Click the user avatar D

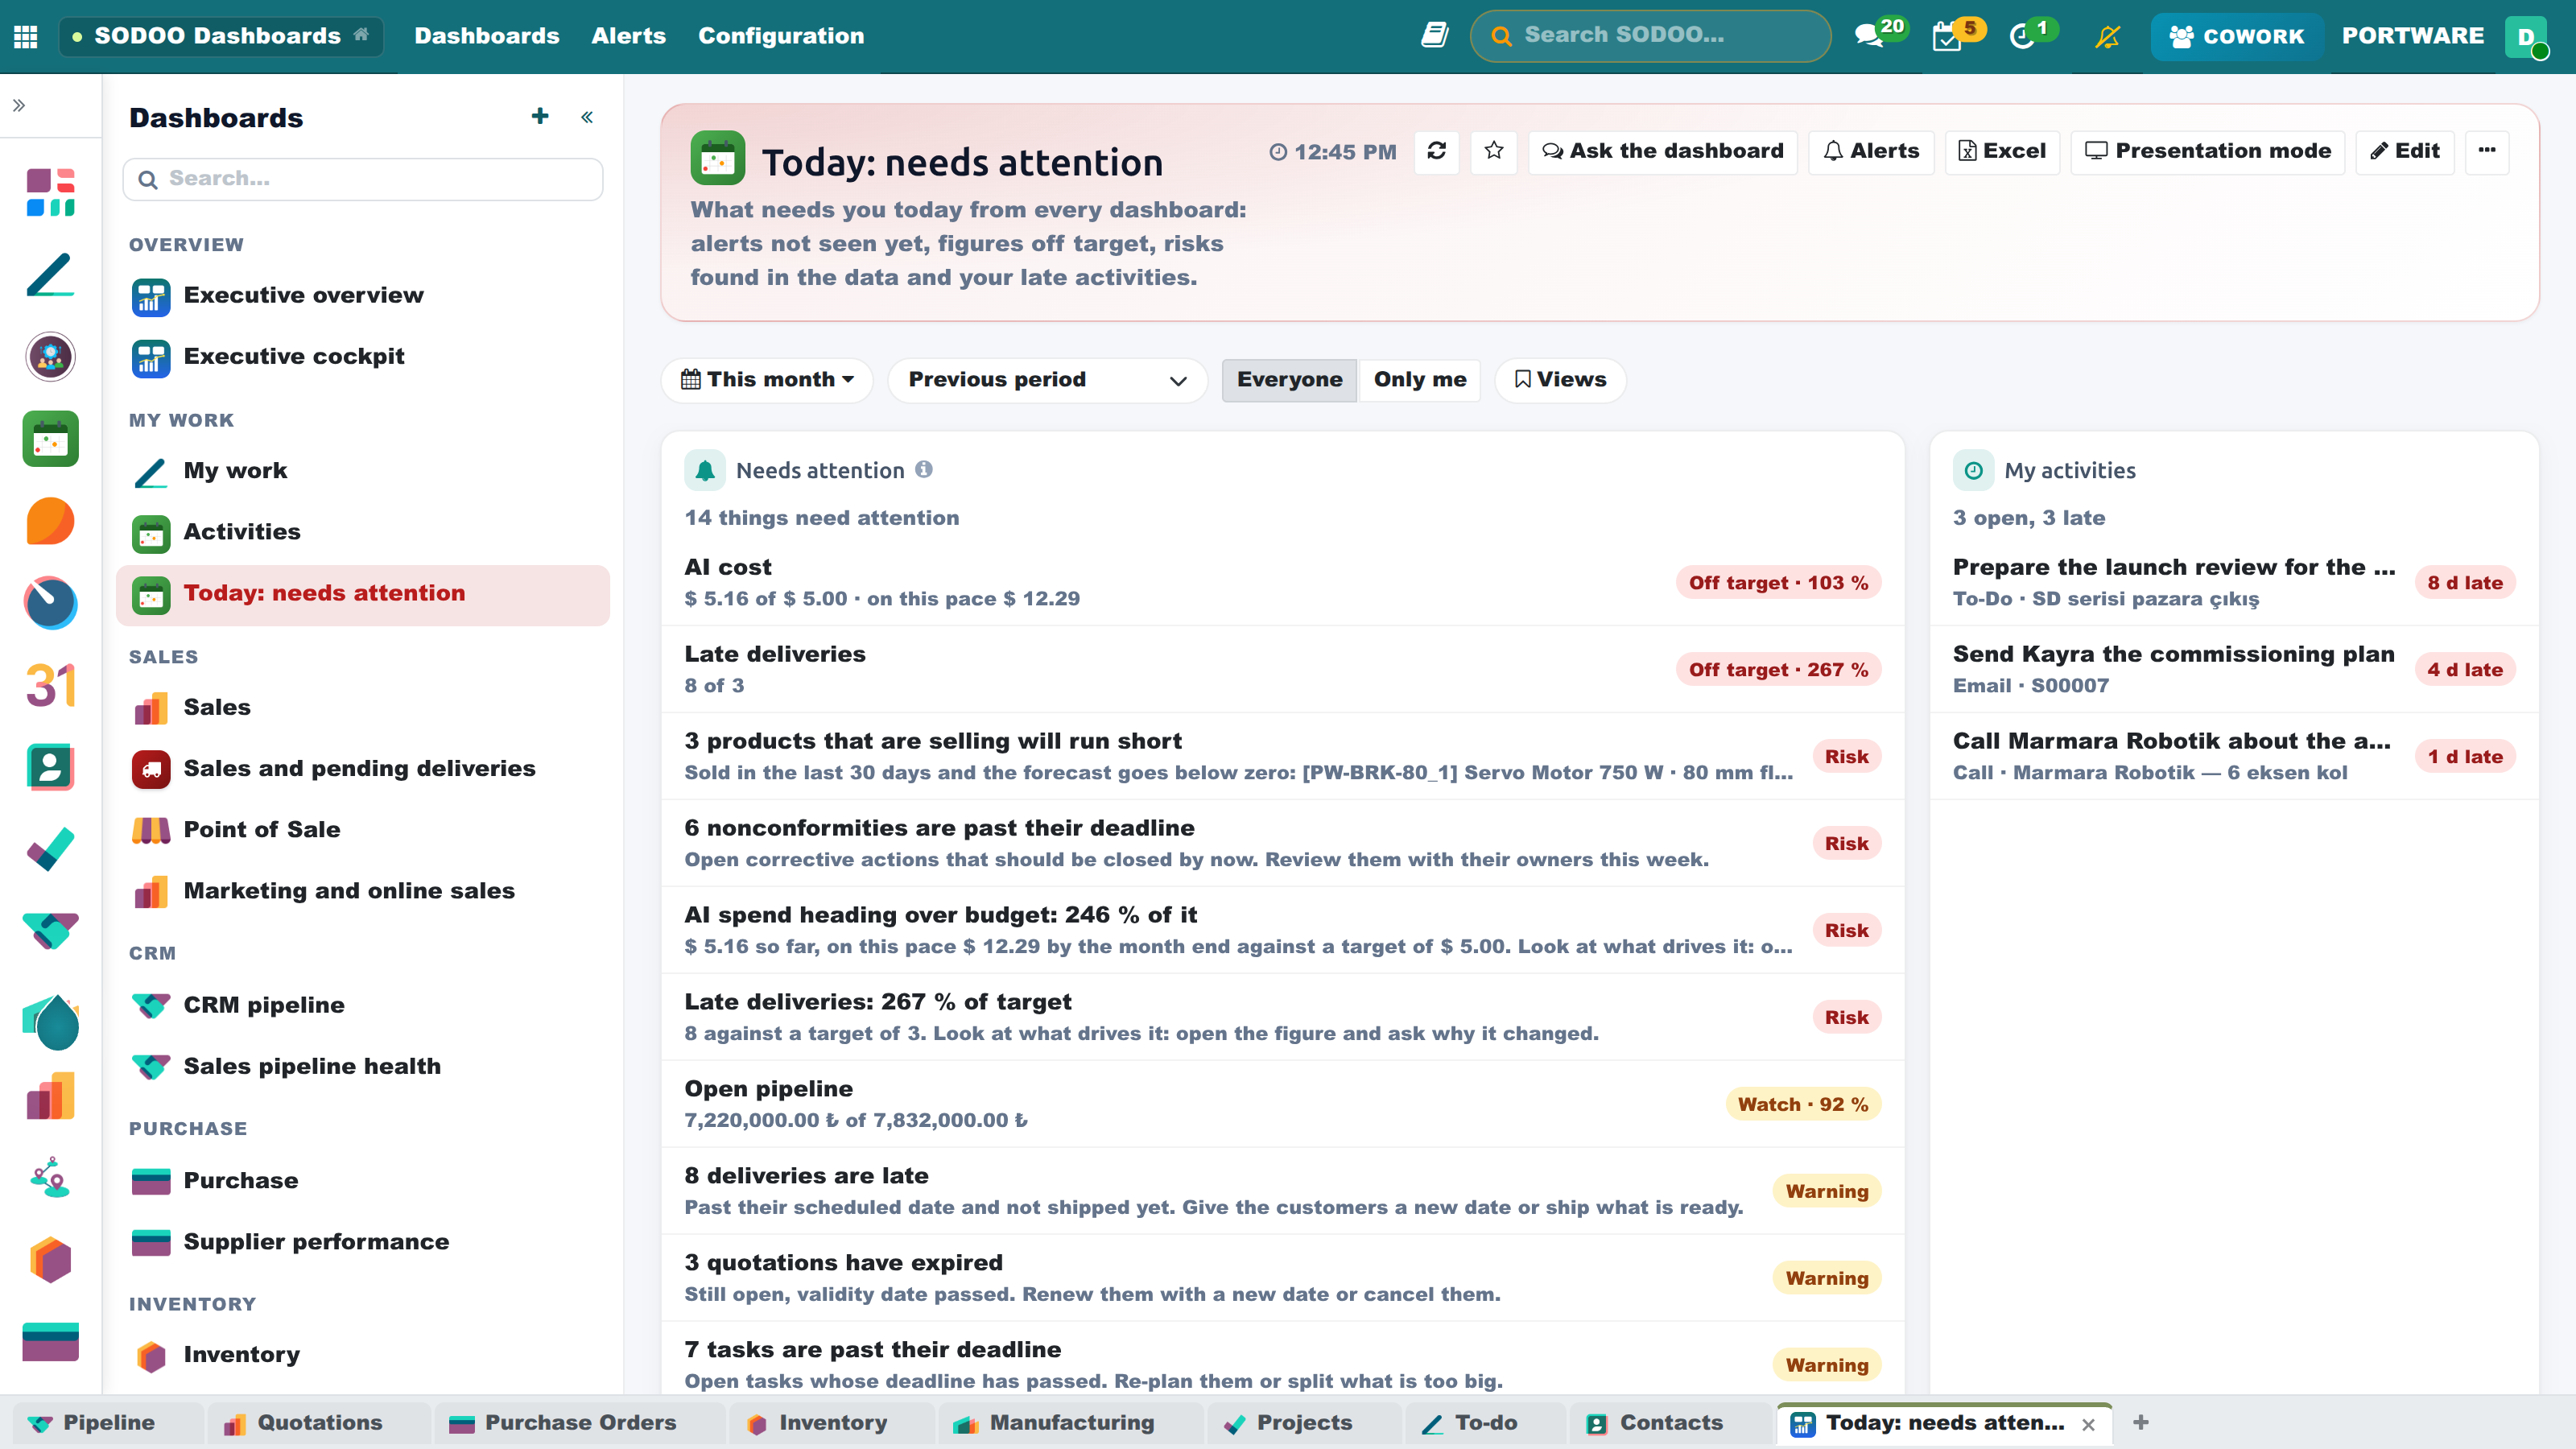2526,36
